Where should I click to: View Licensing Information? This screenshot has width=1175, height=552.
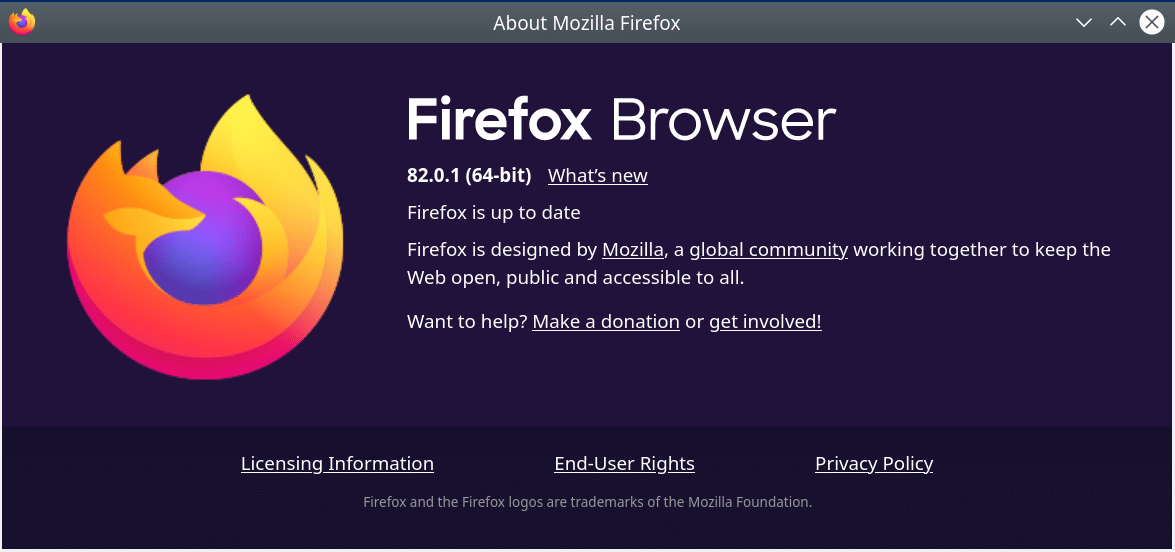[x=337, y=464]
